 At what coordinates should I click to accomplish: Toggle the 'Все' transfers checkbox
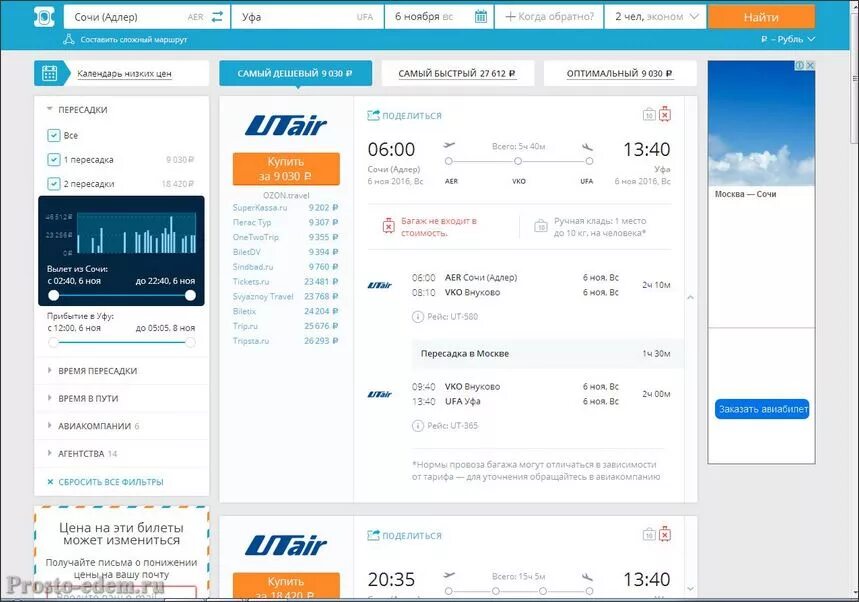pos(54,135)
